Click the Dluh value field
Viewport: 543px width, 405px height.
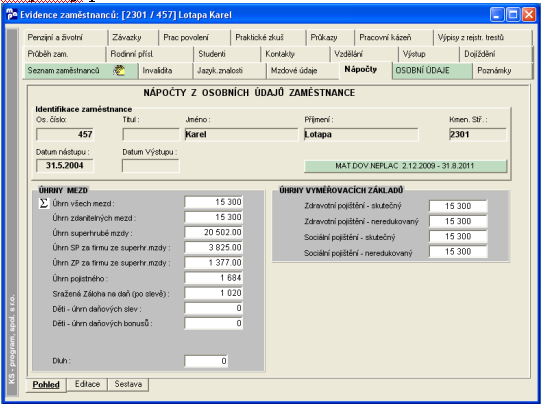(x=206, y=361)
